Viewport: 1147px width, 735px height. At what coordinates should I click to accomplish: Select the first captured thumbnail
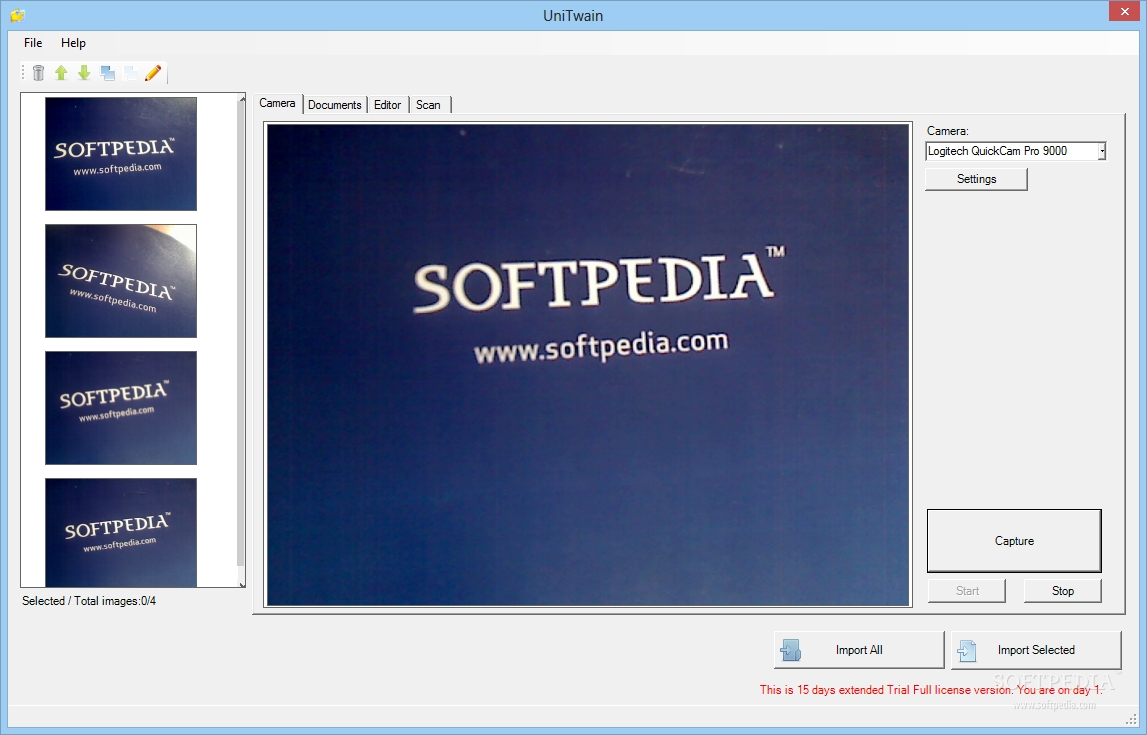pos(121,154)
